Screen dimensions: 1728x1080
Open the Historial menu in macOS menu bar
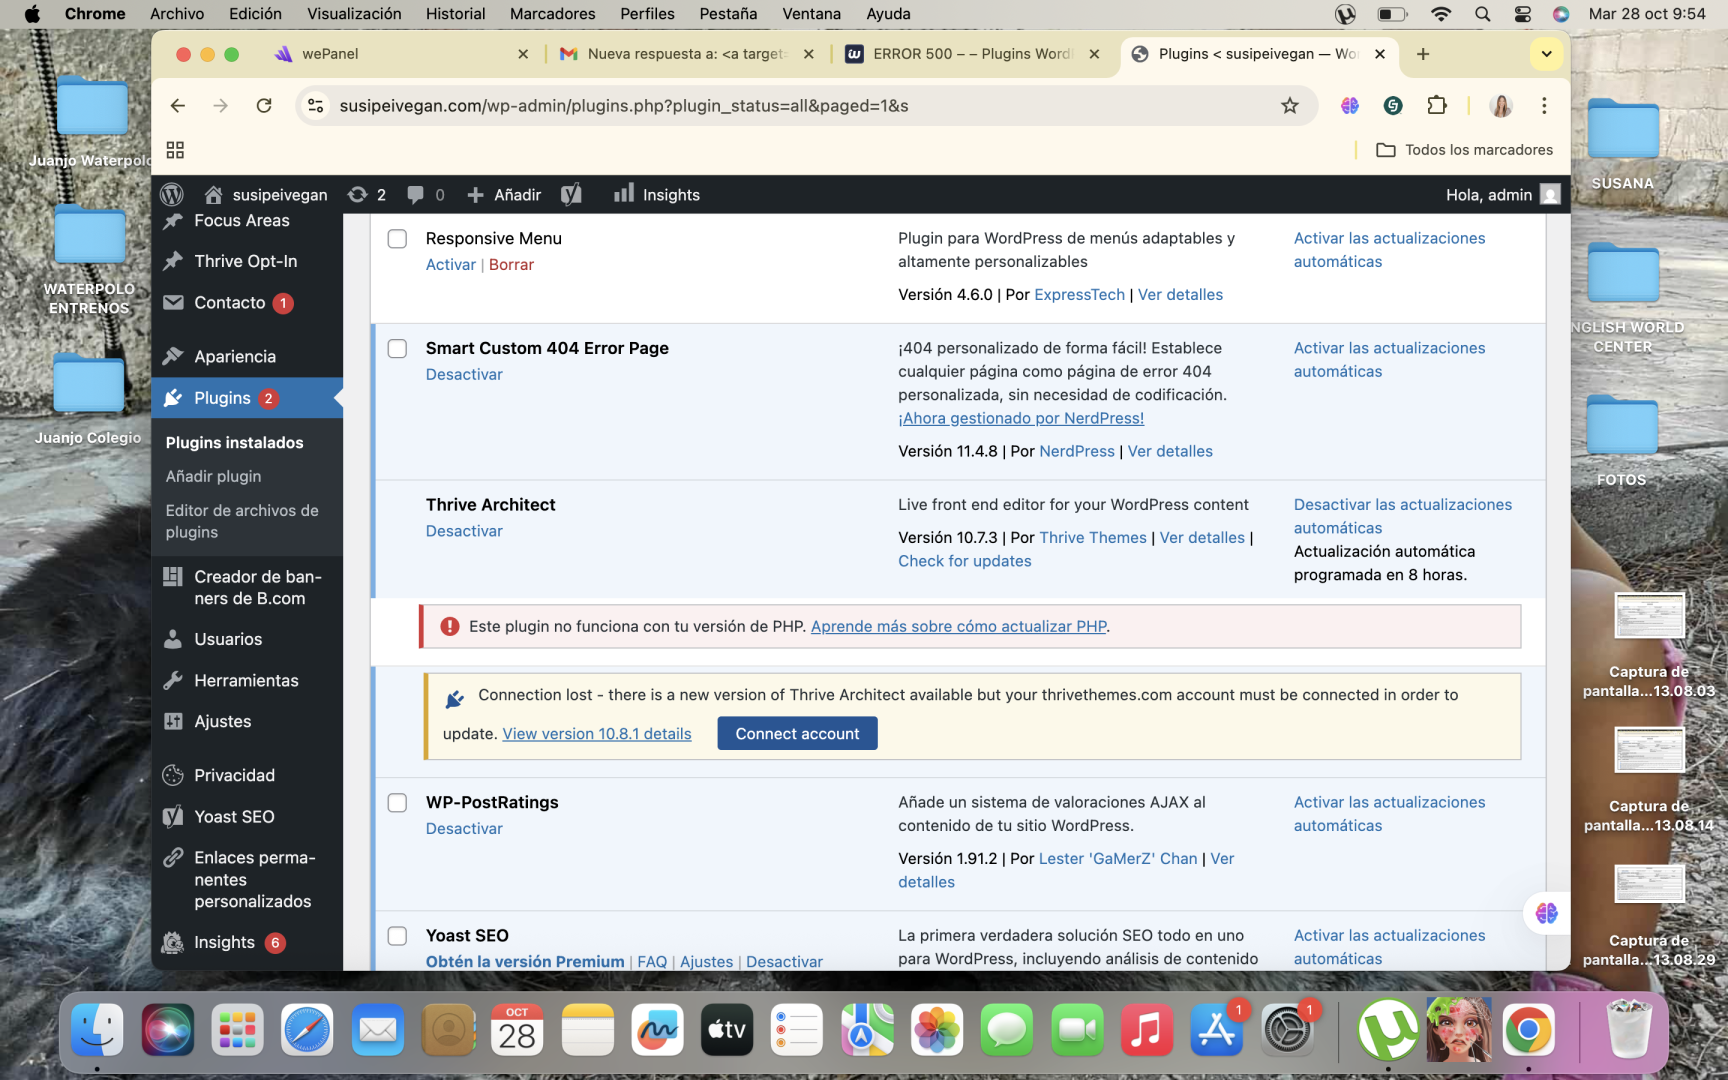[455, 14]
